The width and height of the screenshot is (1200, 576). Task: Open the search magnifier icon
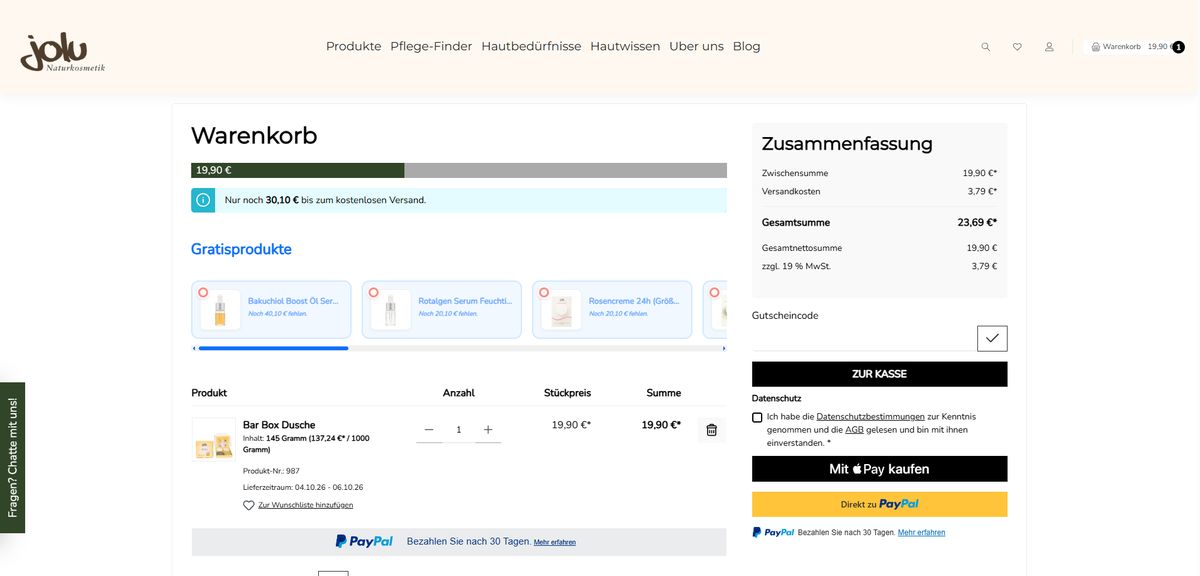pos(985,47)
